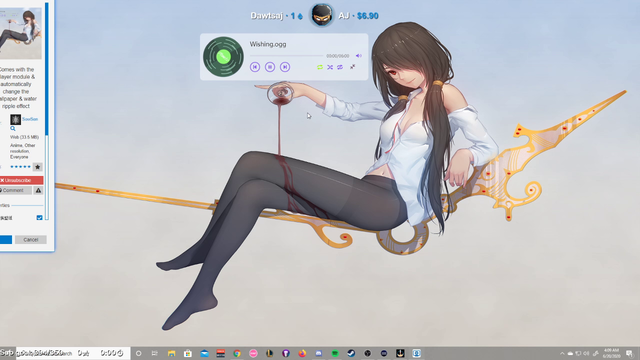Open the notification center icon
Screen dimensions: 640x360
click(x=630, y=353)
